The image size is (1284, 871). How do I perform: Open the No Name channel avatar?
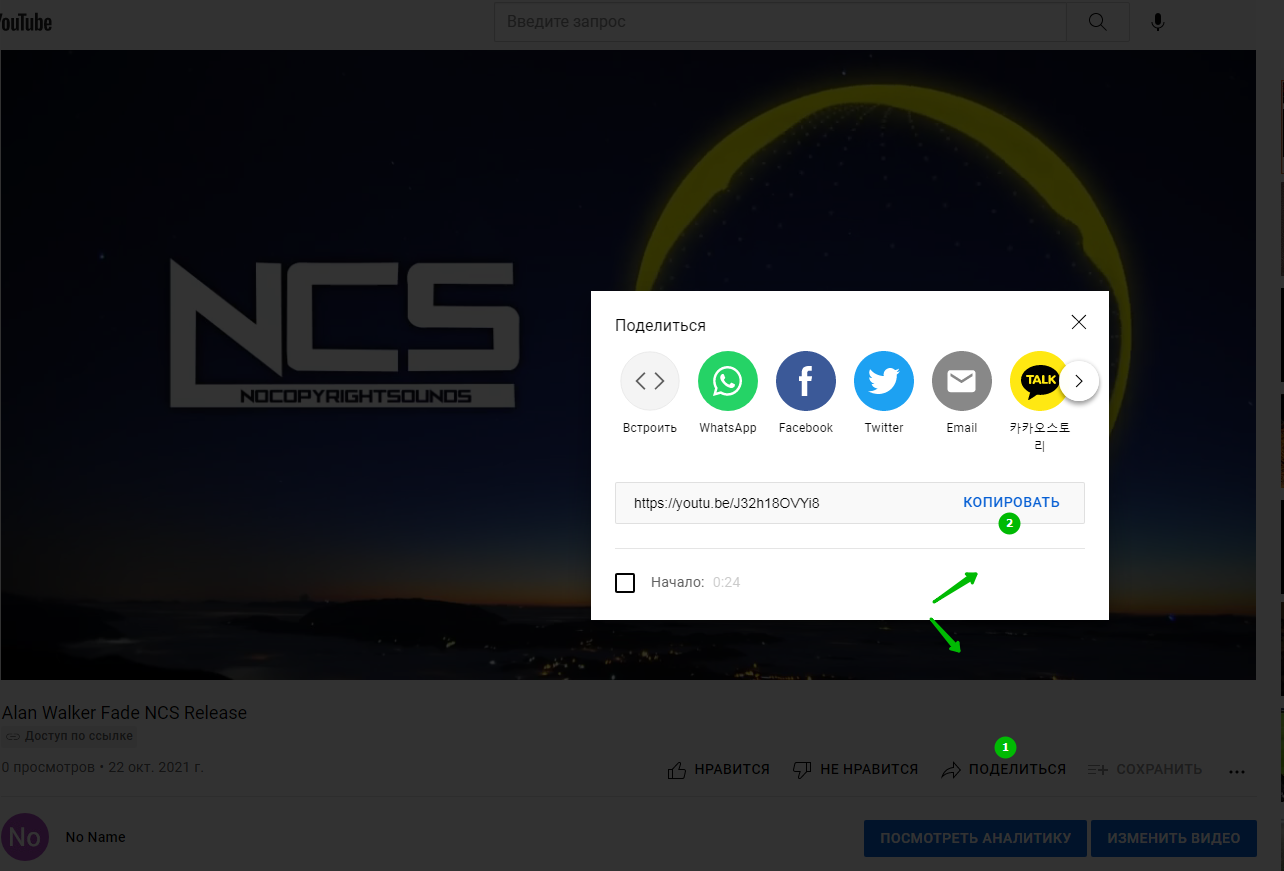click(x=24, y=837)
